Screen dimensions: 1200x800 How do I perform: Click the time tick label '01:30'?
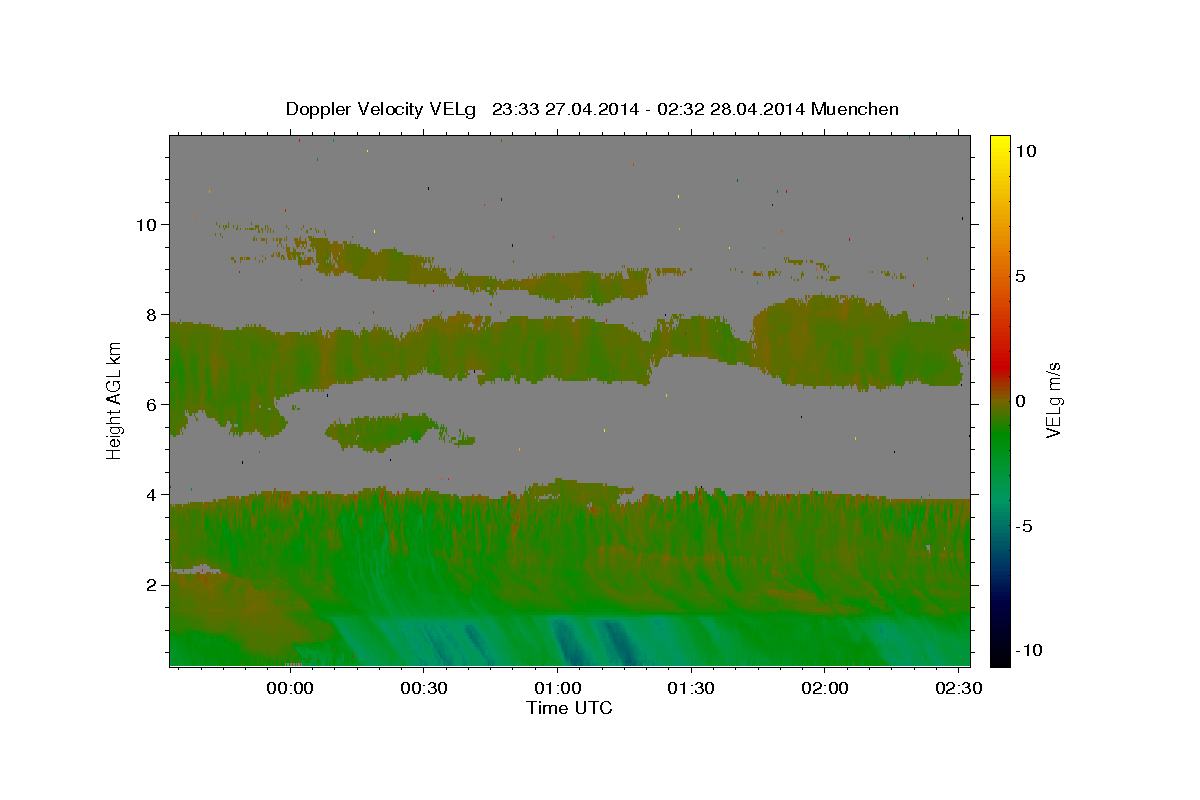(691, 689)
